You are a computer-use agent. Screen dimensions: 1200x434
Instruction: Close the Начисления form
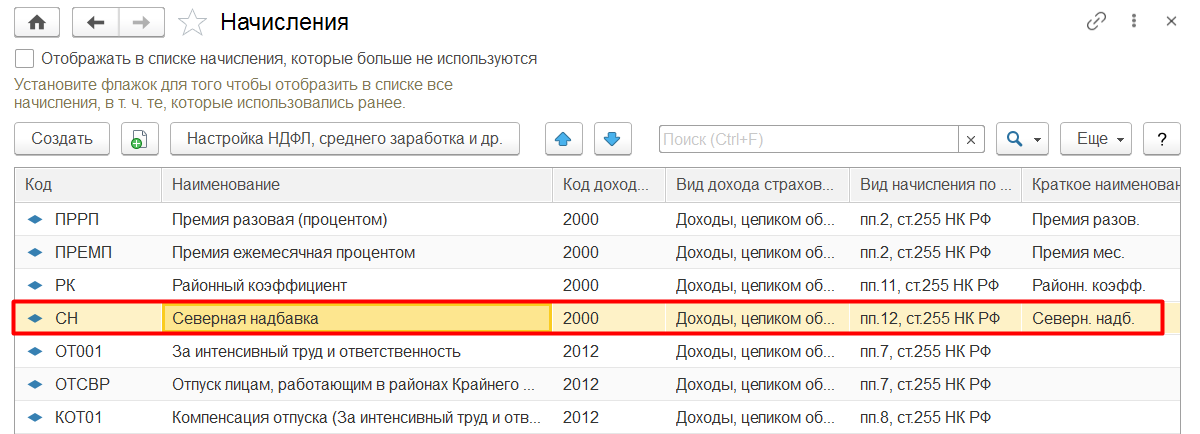[x=1171, y=21]
